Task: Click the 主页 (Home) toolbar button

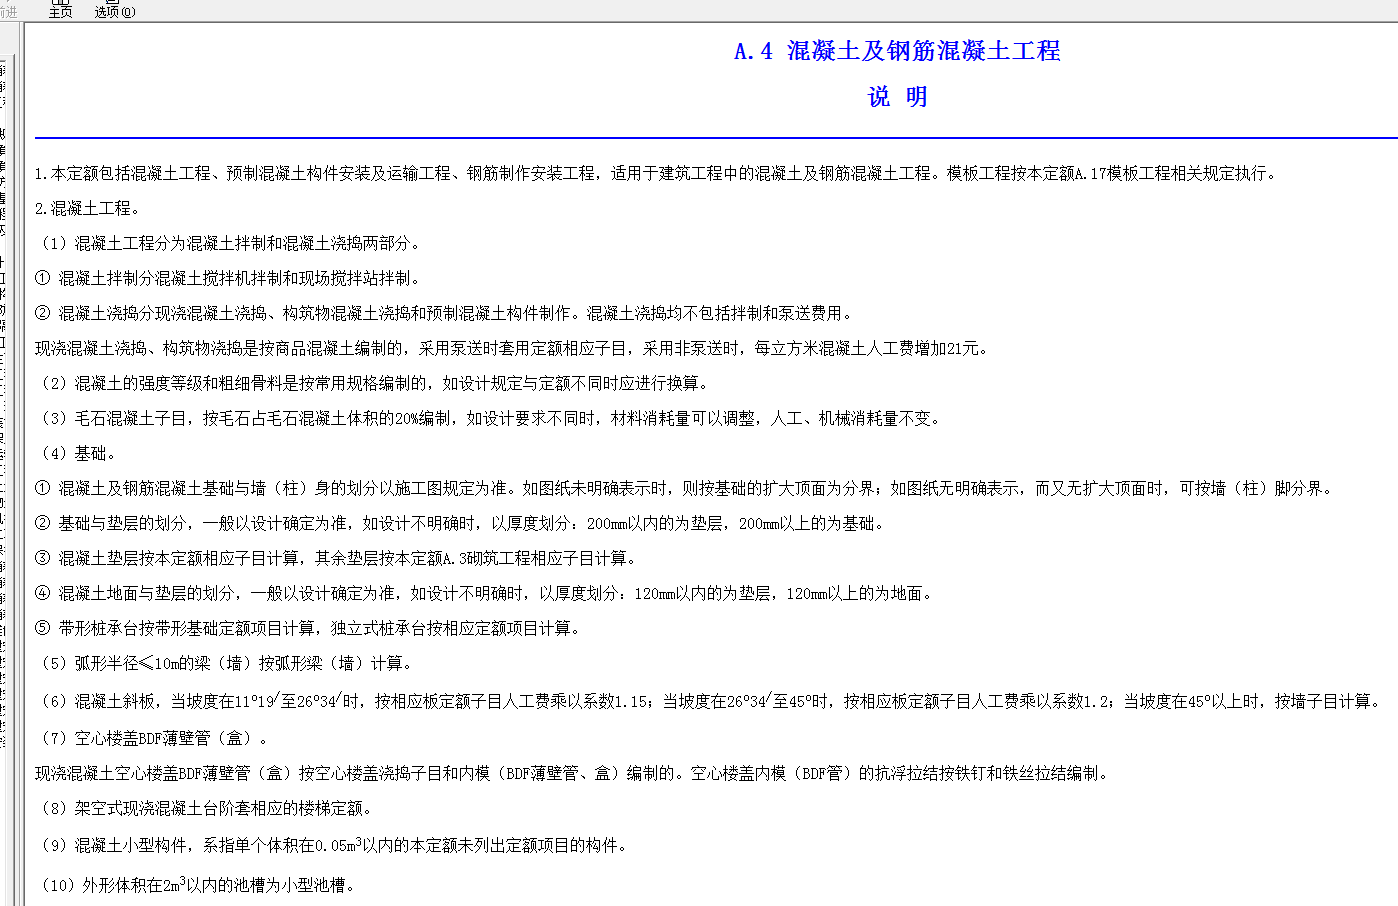Action: click(x=60, y=11)
